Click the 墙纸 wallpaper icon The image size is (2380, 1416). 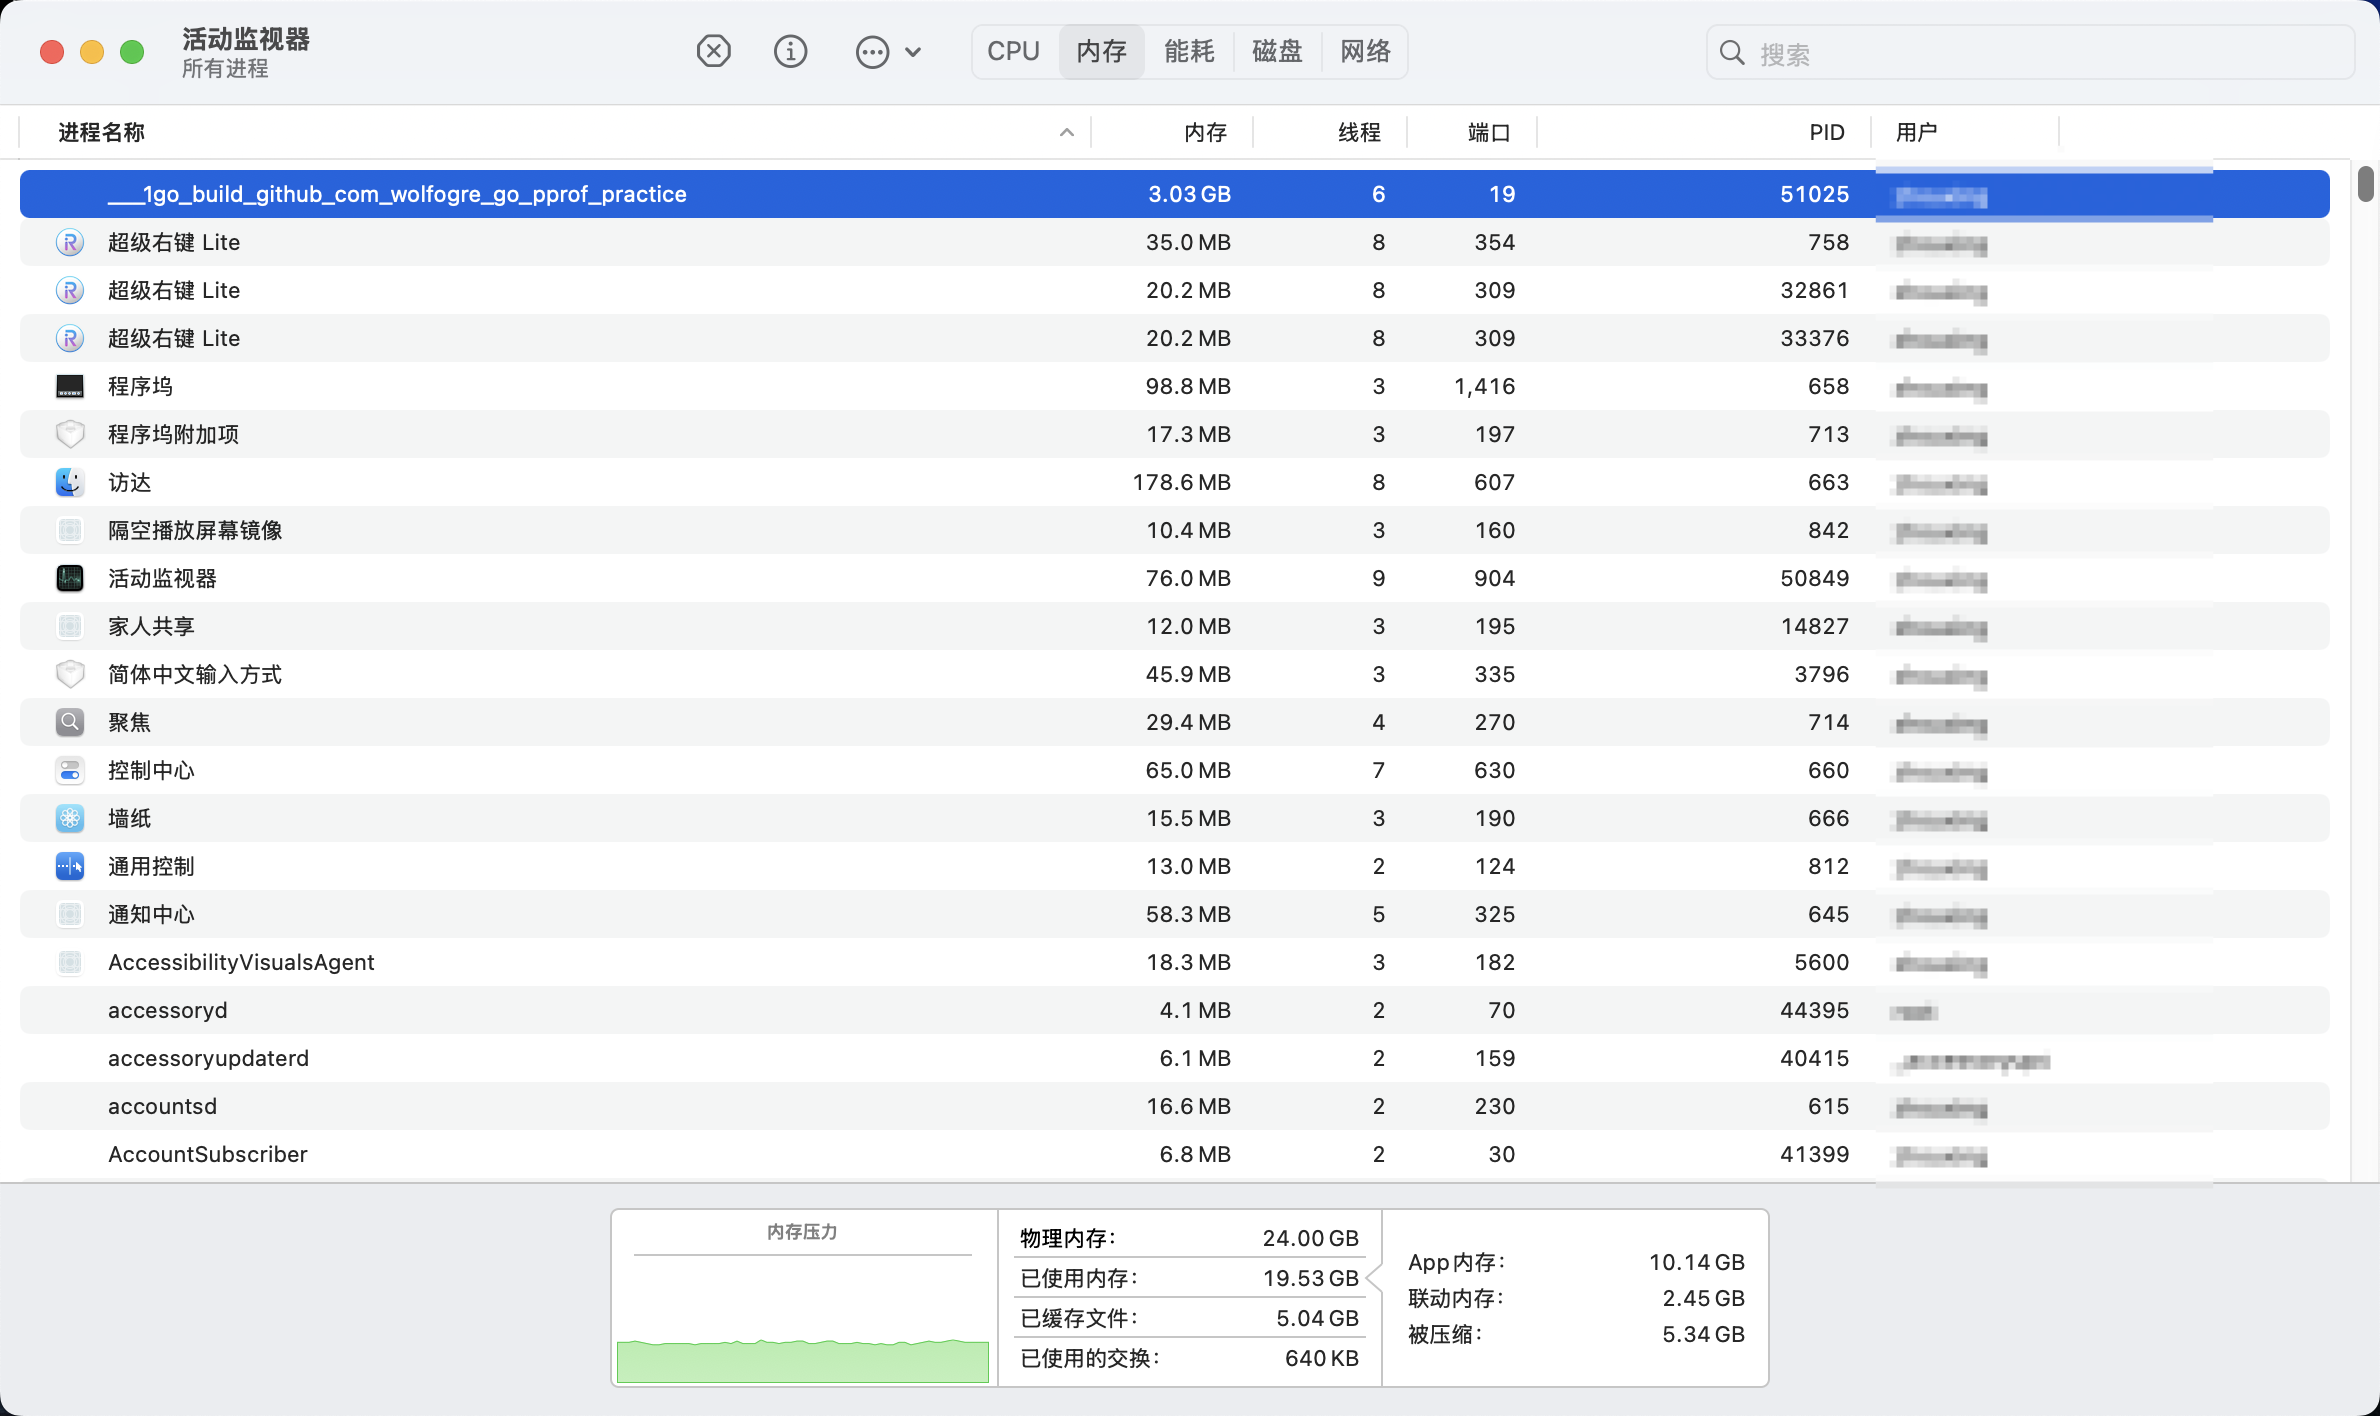70,818
